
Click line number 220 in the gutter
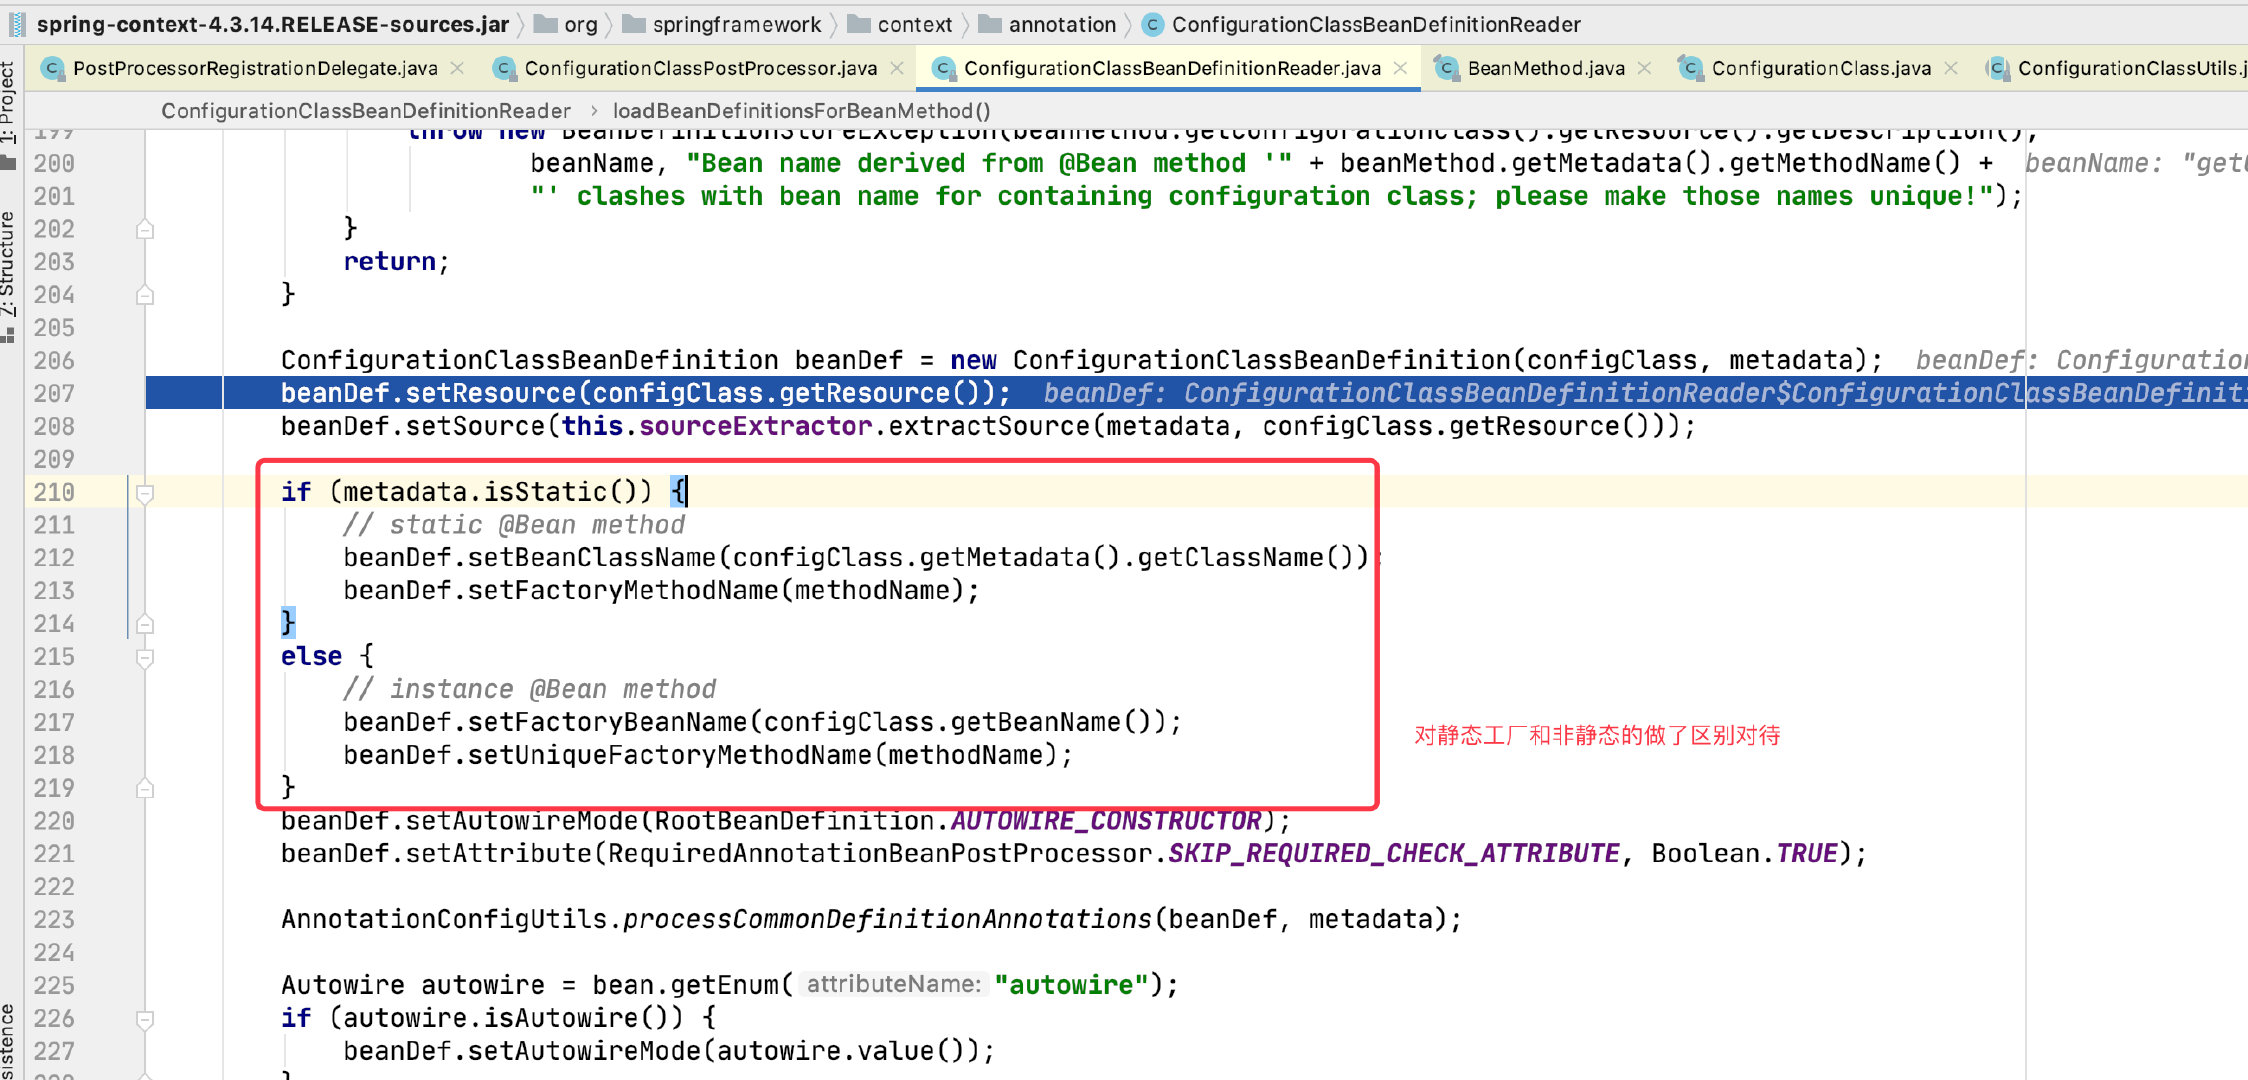pos(54,821)
